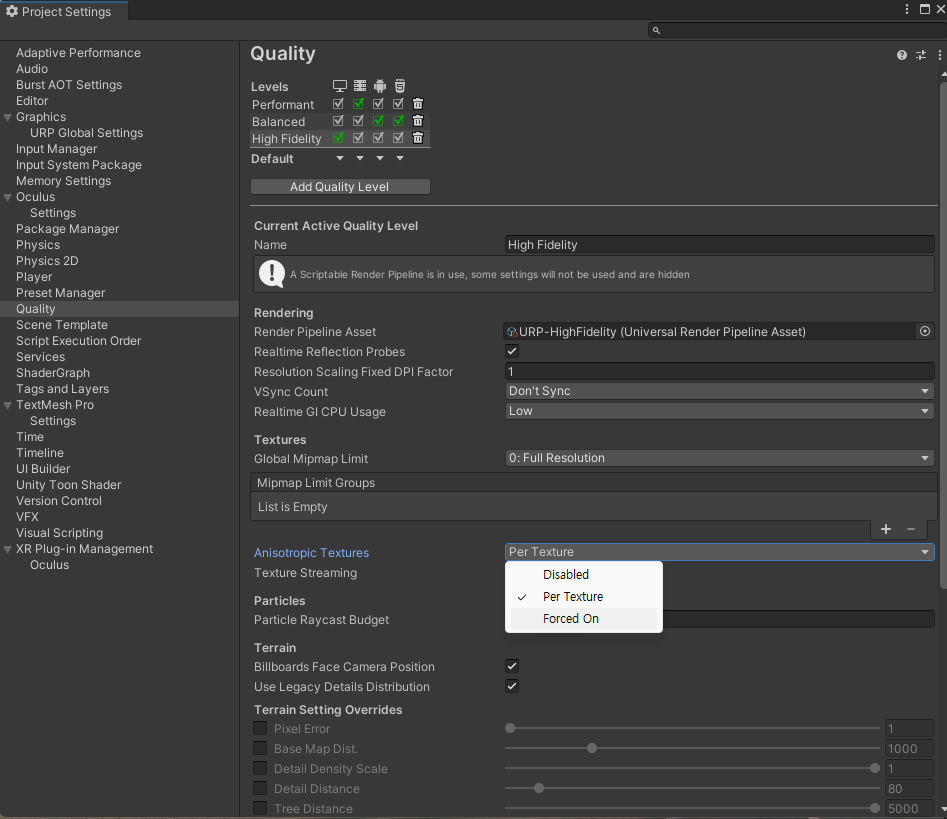Open Quality section kebab menu
Image resolution: width=947 pixels, height=819 pixels.
[x=939, y=55]
